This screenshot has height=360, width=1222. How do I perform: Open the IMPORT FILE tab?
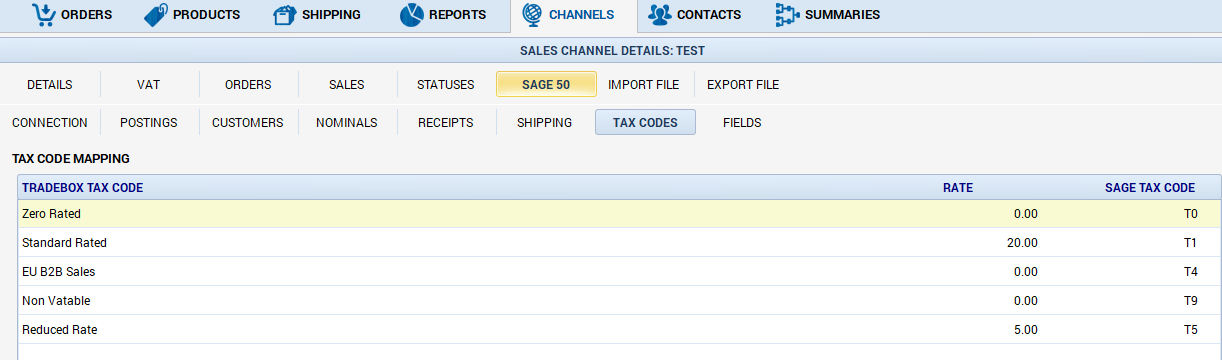[x=644, y=85]
